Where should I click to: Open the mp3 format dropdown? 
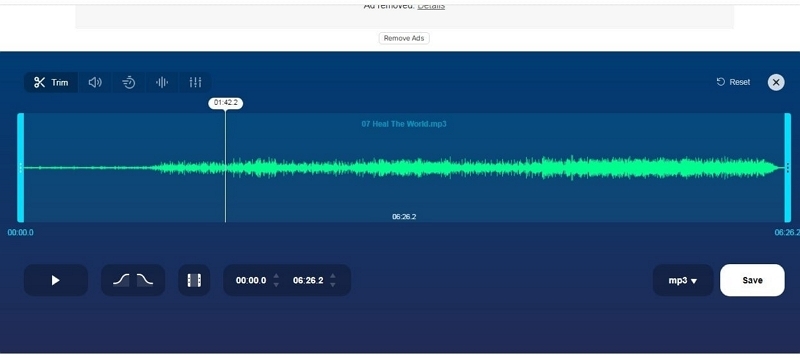[683, 280]
